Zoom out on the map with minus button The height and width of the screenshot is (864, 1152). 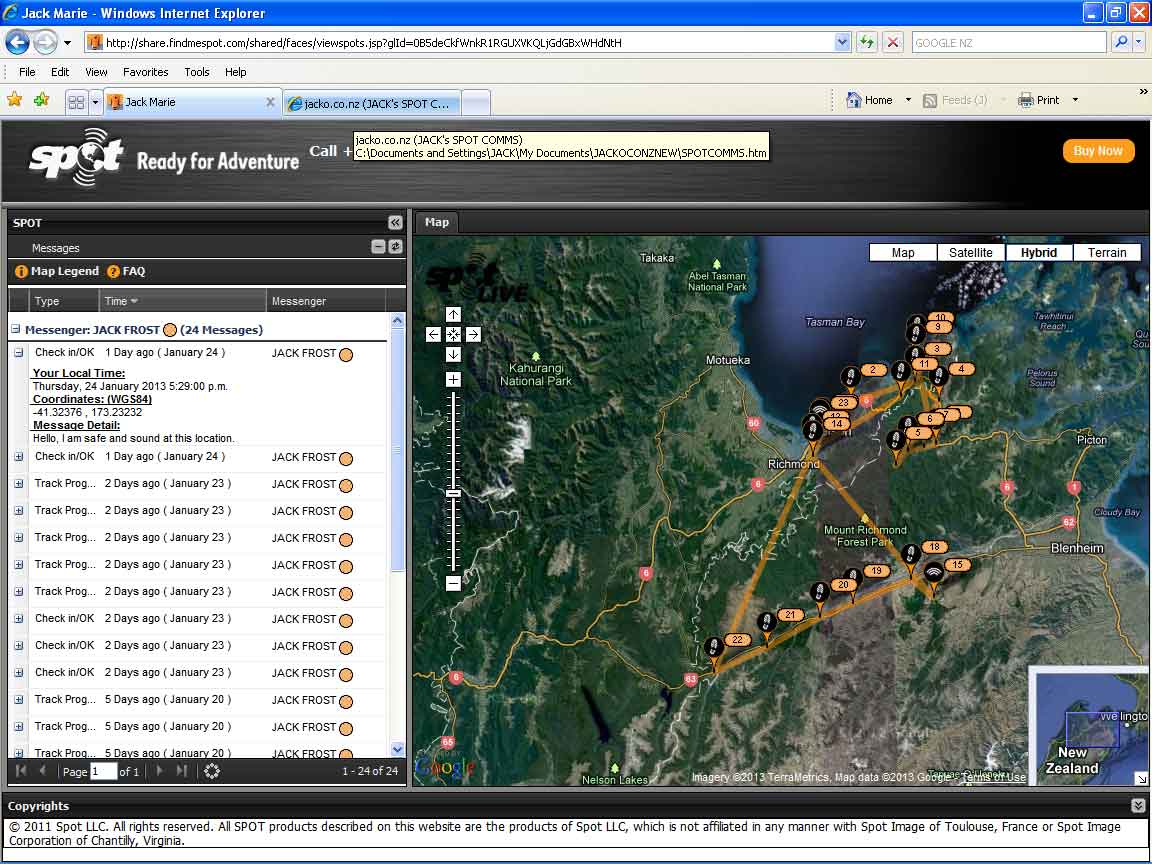pos(453,583)
